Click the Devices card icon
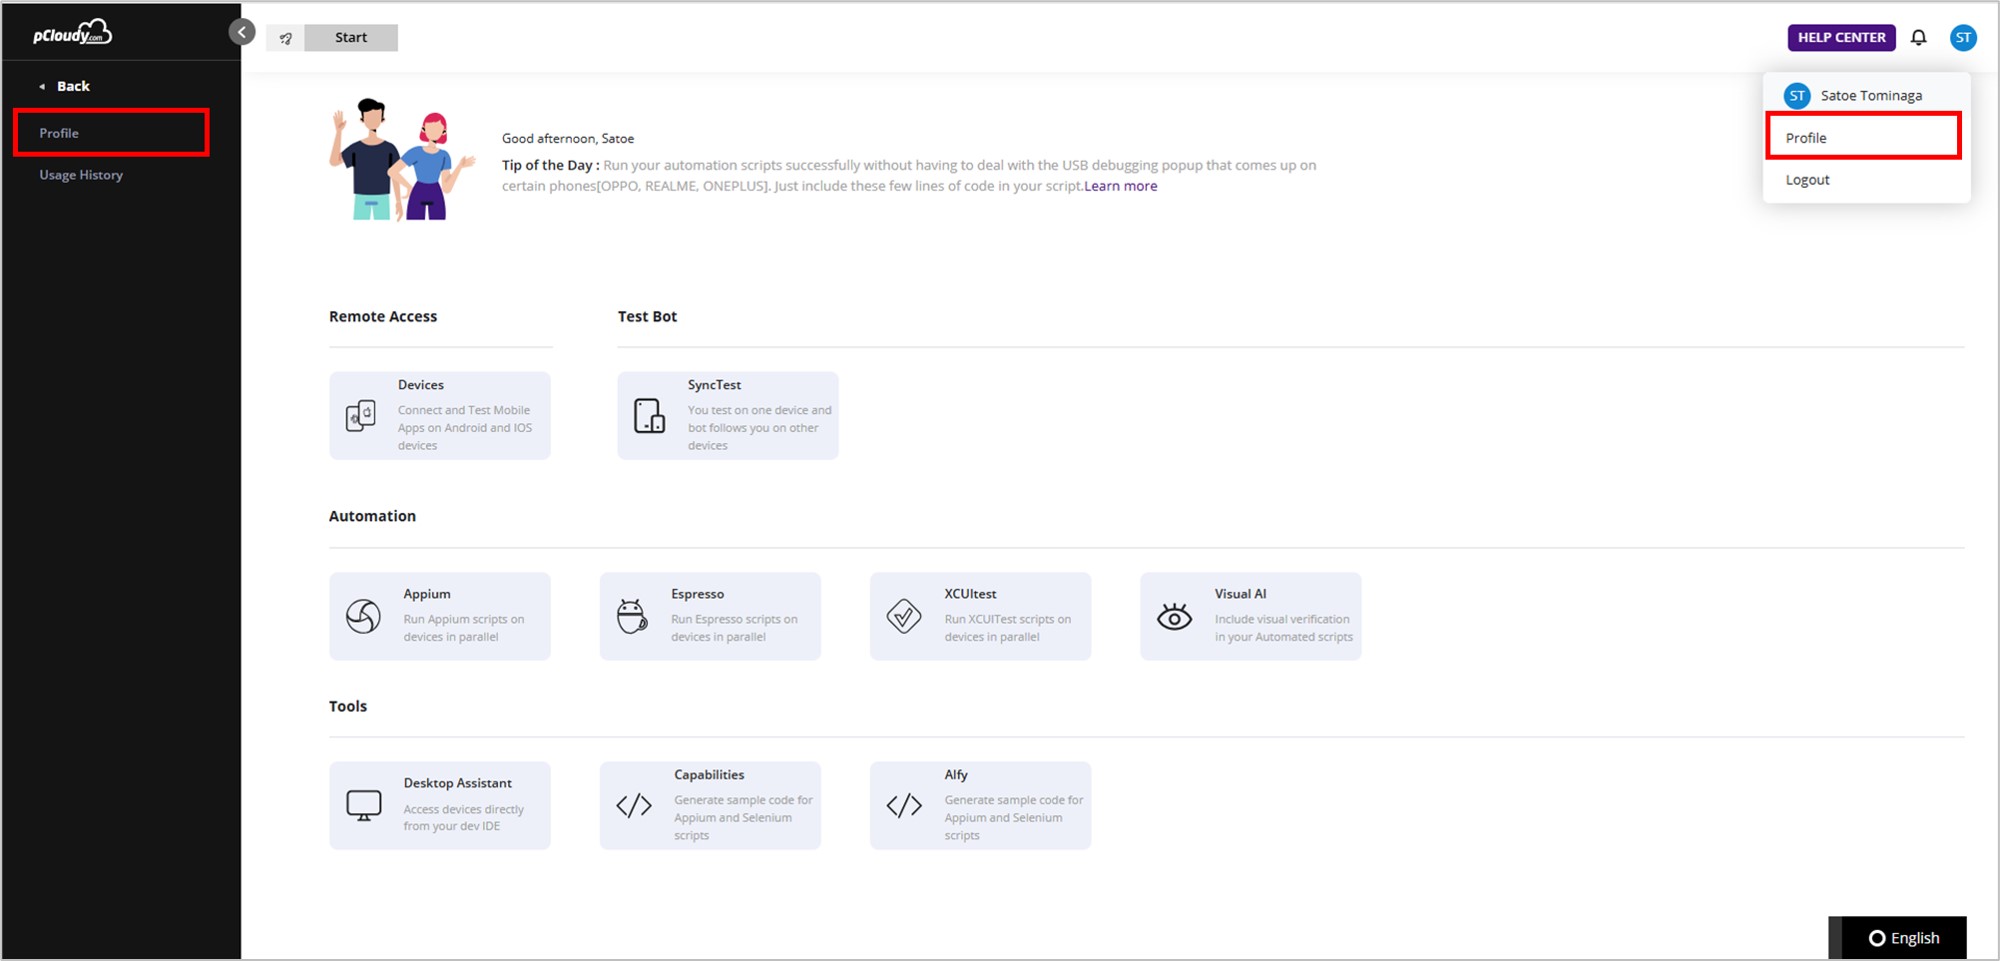Viewport: 2000px width, 961px height. point(361,415)
